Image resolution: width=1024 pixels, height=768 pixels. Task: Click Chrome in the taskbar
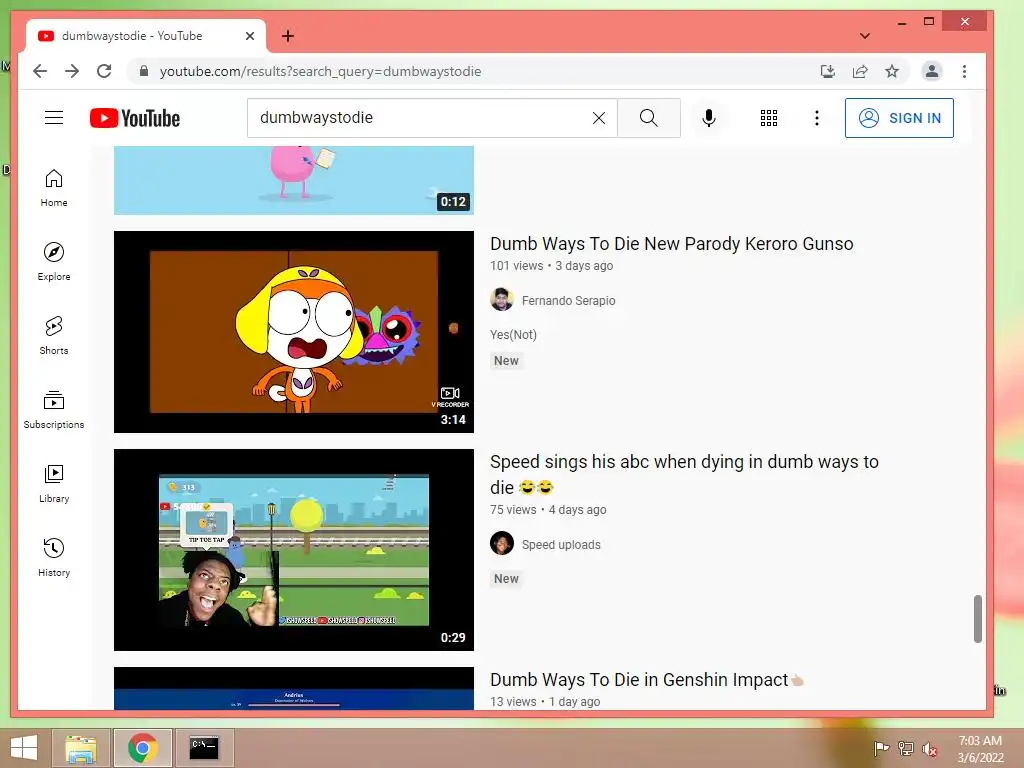(142, 748)
